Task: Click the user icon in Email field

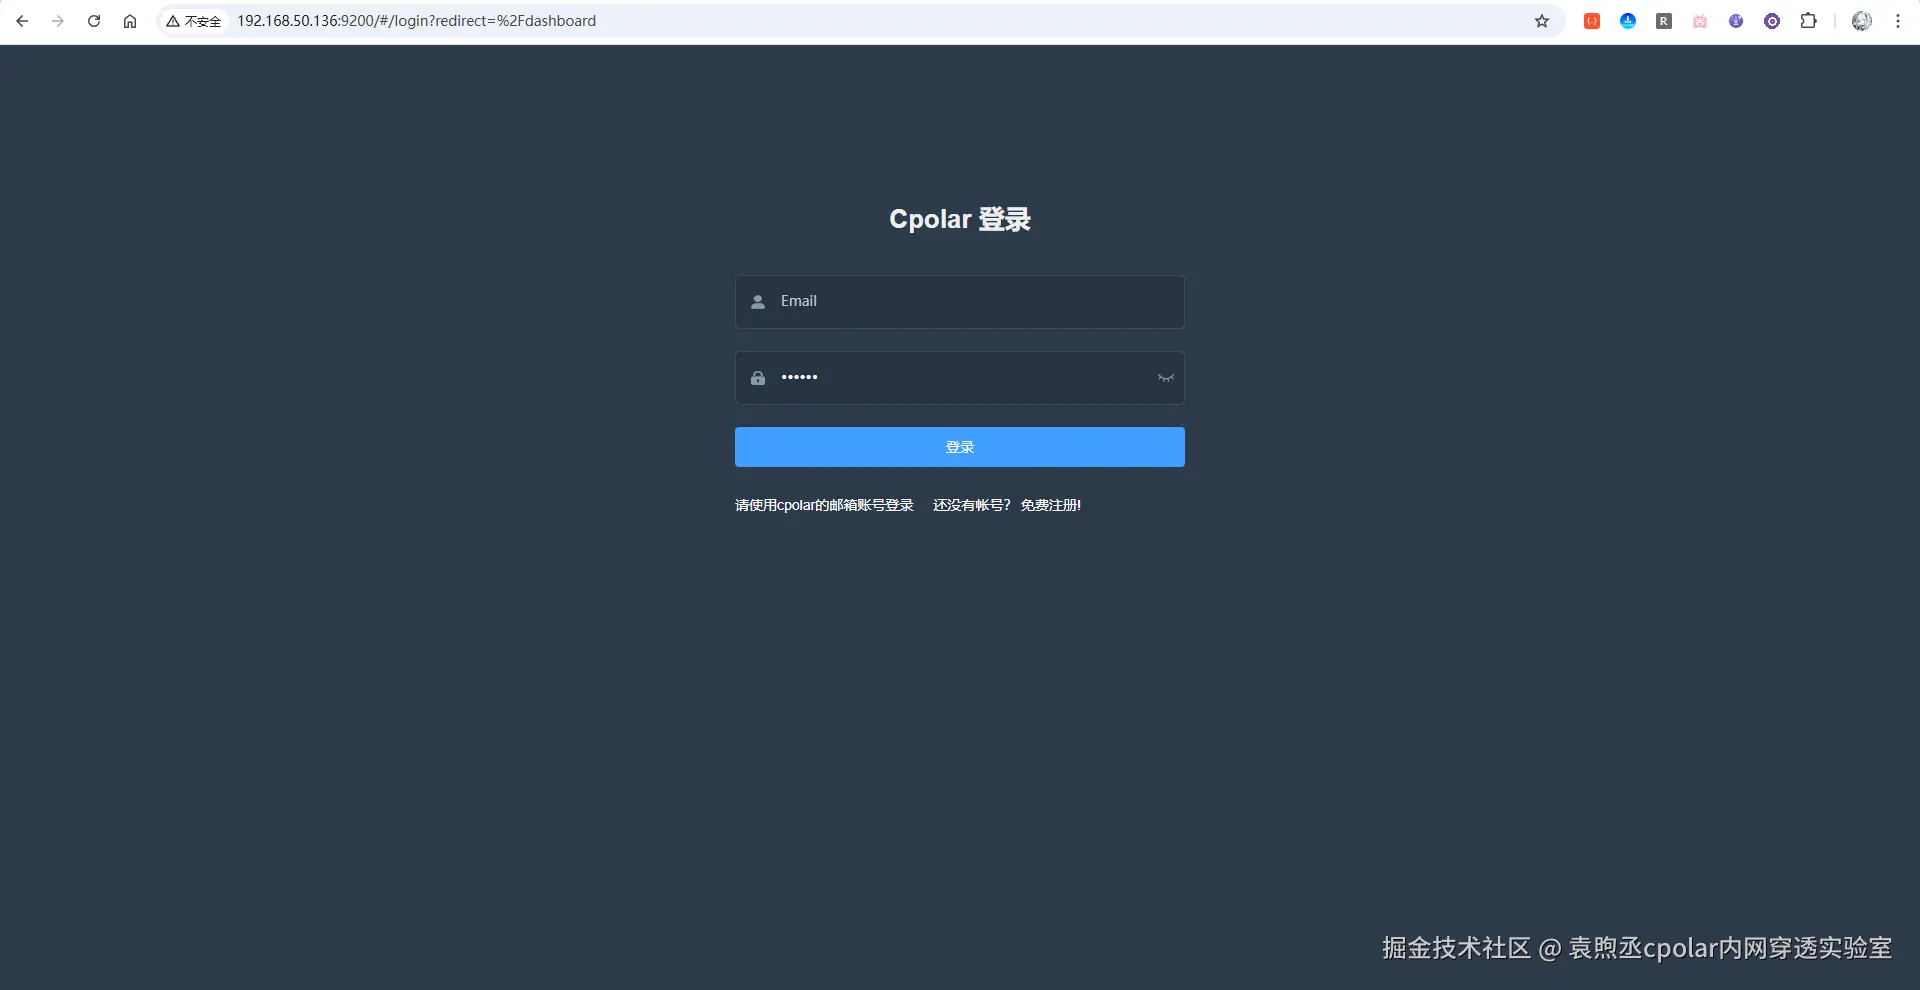Action: [758, 302]
